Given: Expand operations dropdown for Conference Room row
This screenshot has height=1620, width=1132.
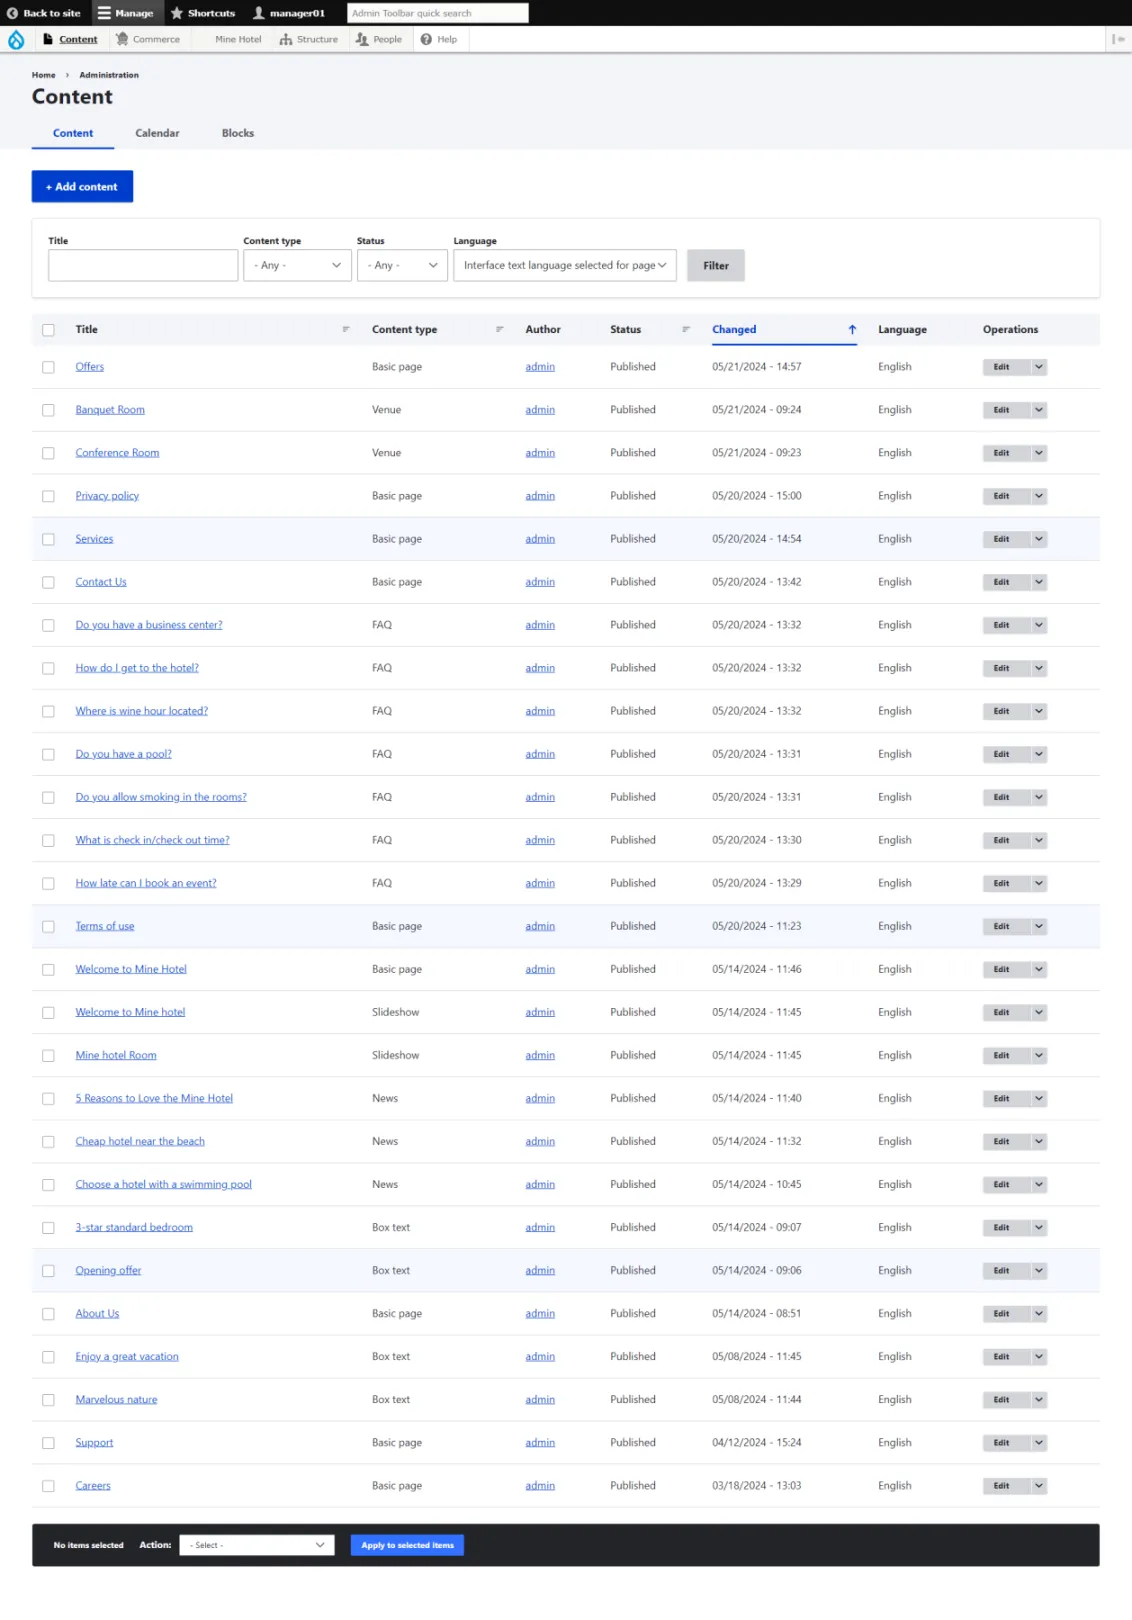Looking at the screenshot, I should point(1039,453).
